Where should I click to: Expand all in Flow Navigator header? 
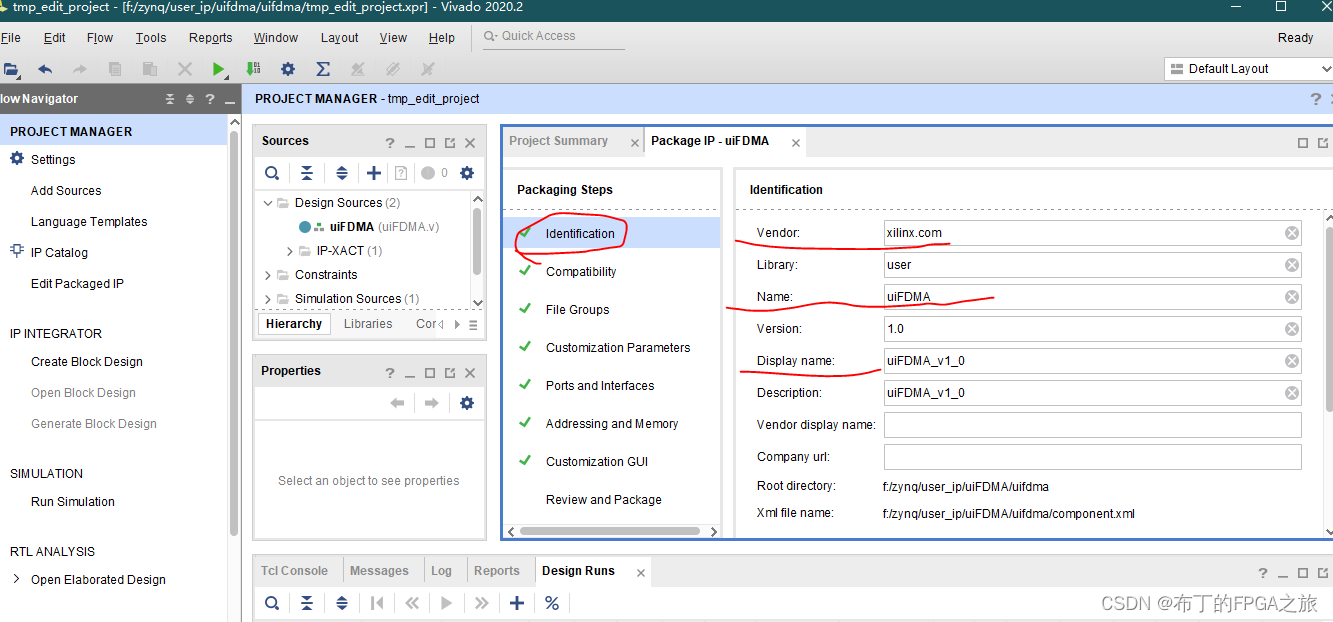[189, 99]
